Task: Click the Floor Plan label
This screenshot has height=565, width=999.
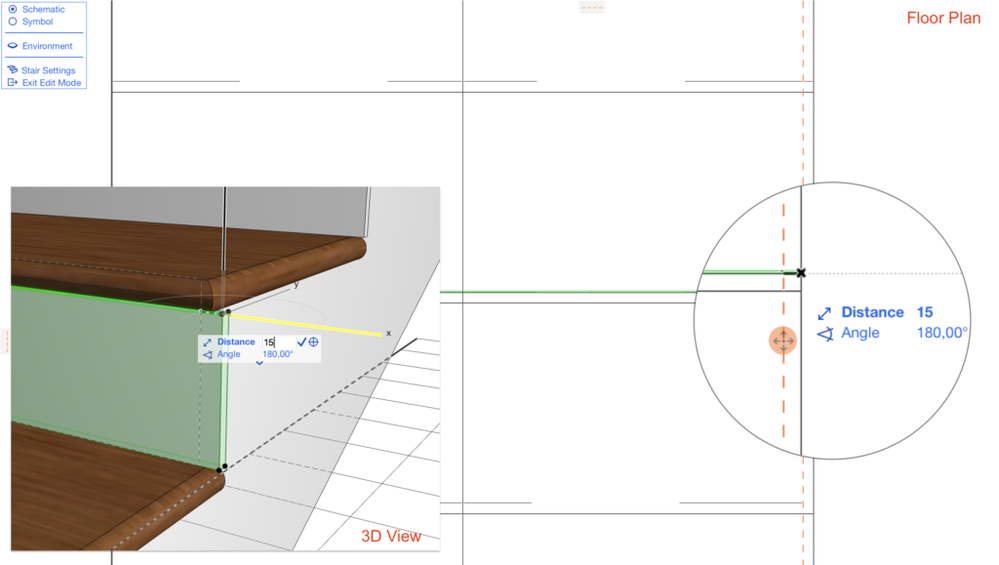Action: [x=944, y=18]
